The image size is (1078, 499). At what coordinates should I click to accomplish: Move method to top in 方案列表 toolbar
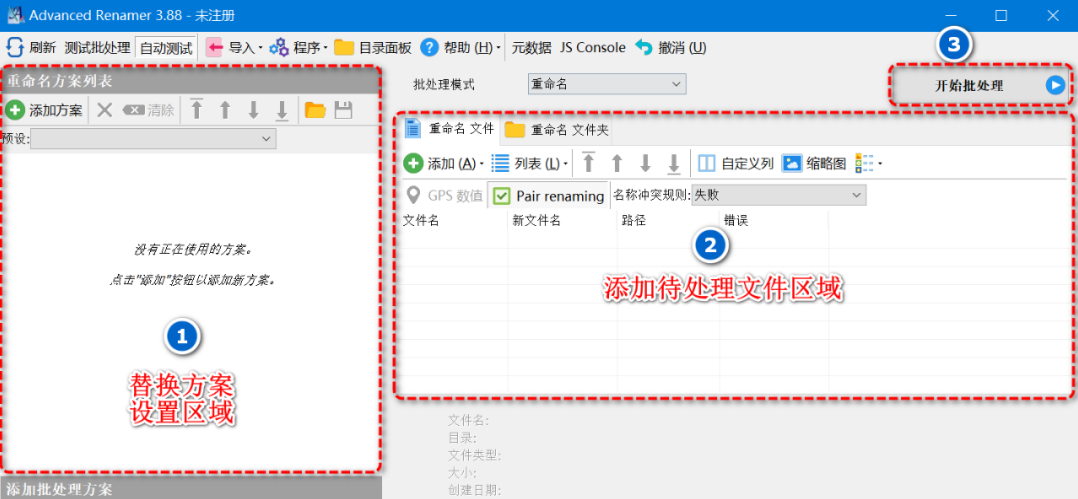[197, 110]
